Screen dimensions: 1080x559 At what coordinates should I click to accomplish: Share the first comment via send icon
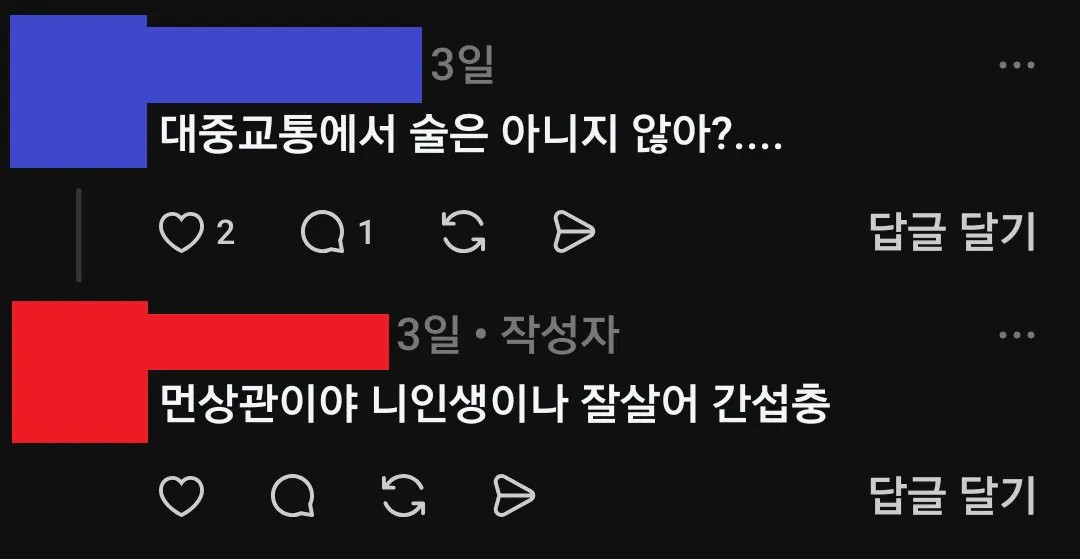[574, 232]
